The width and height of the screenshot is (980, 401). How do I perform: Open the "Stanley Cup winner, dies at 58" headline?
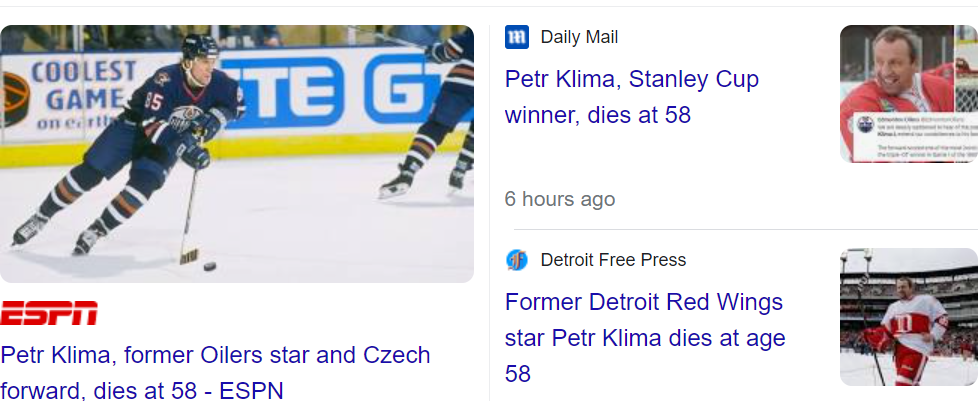pyautogui.click(x=631, y=97)
